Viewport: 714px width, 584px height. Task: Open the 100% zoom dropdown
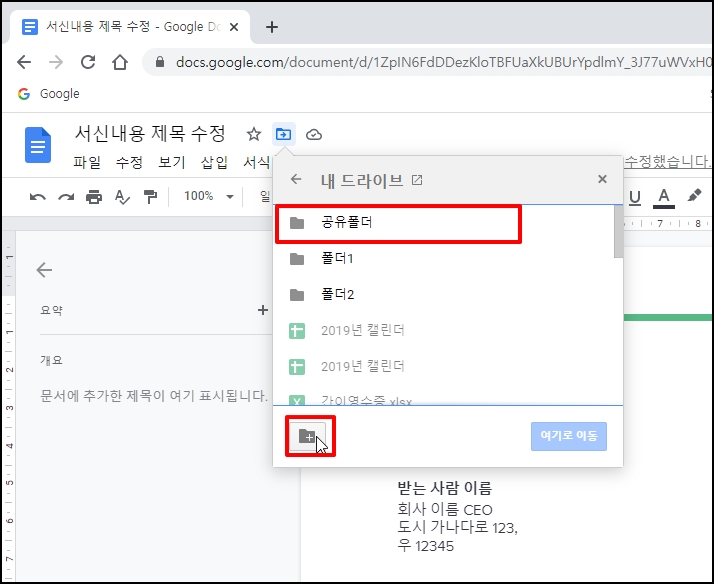click(209, 196)
